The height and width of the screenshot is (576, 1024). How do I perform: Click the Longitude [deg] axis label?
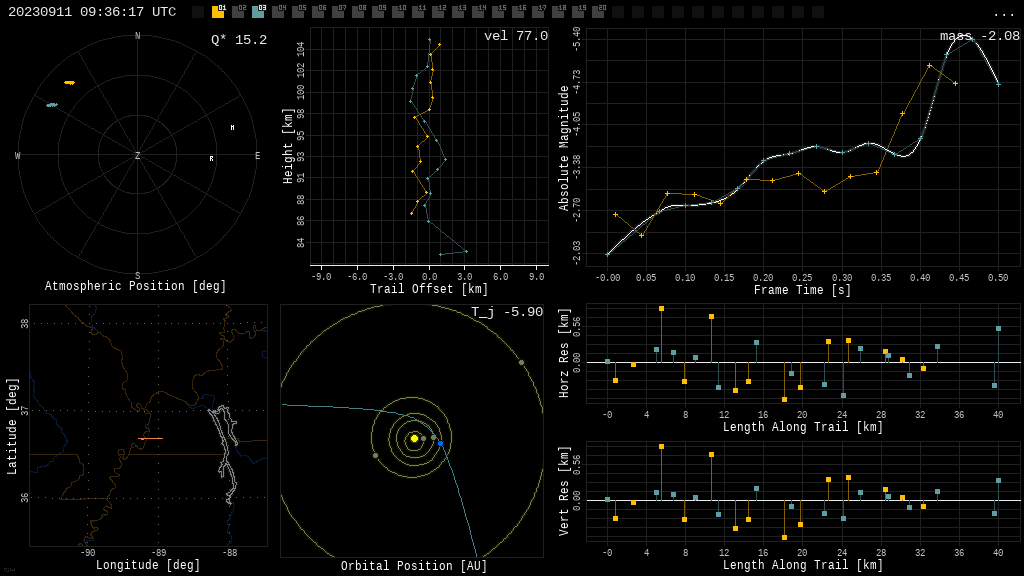(x=148, y=564)
